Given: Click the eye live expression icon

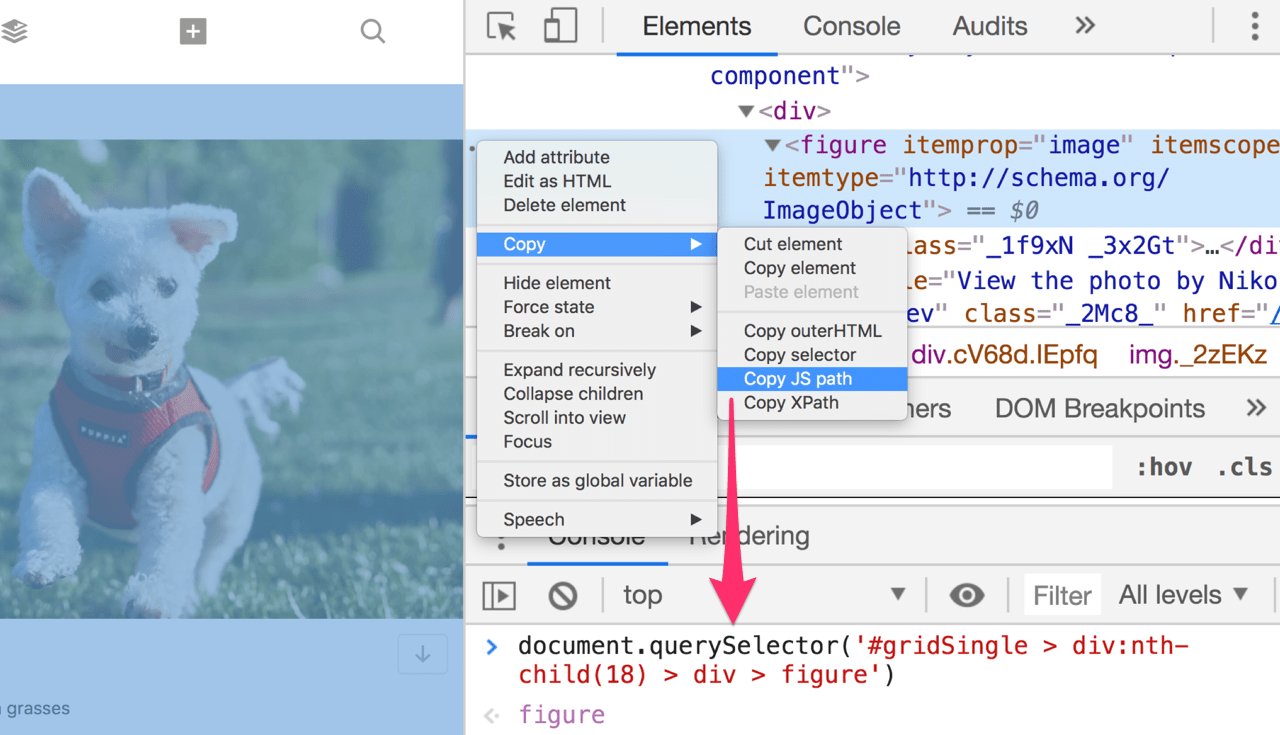Looking at the screenshot, I should coord(966,596).
